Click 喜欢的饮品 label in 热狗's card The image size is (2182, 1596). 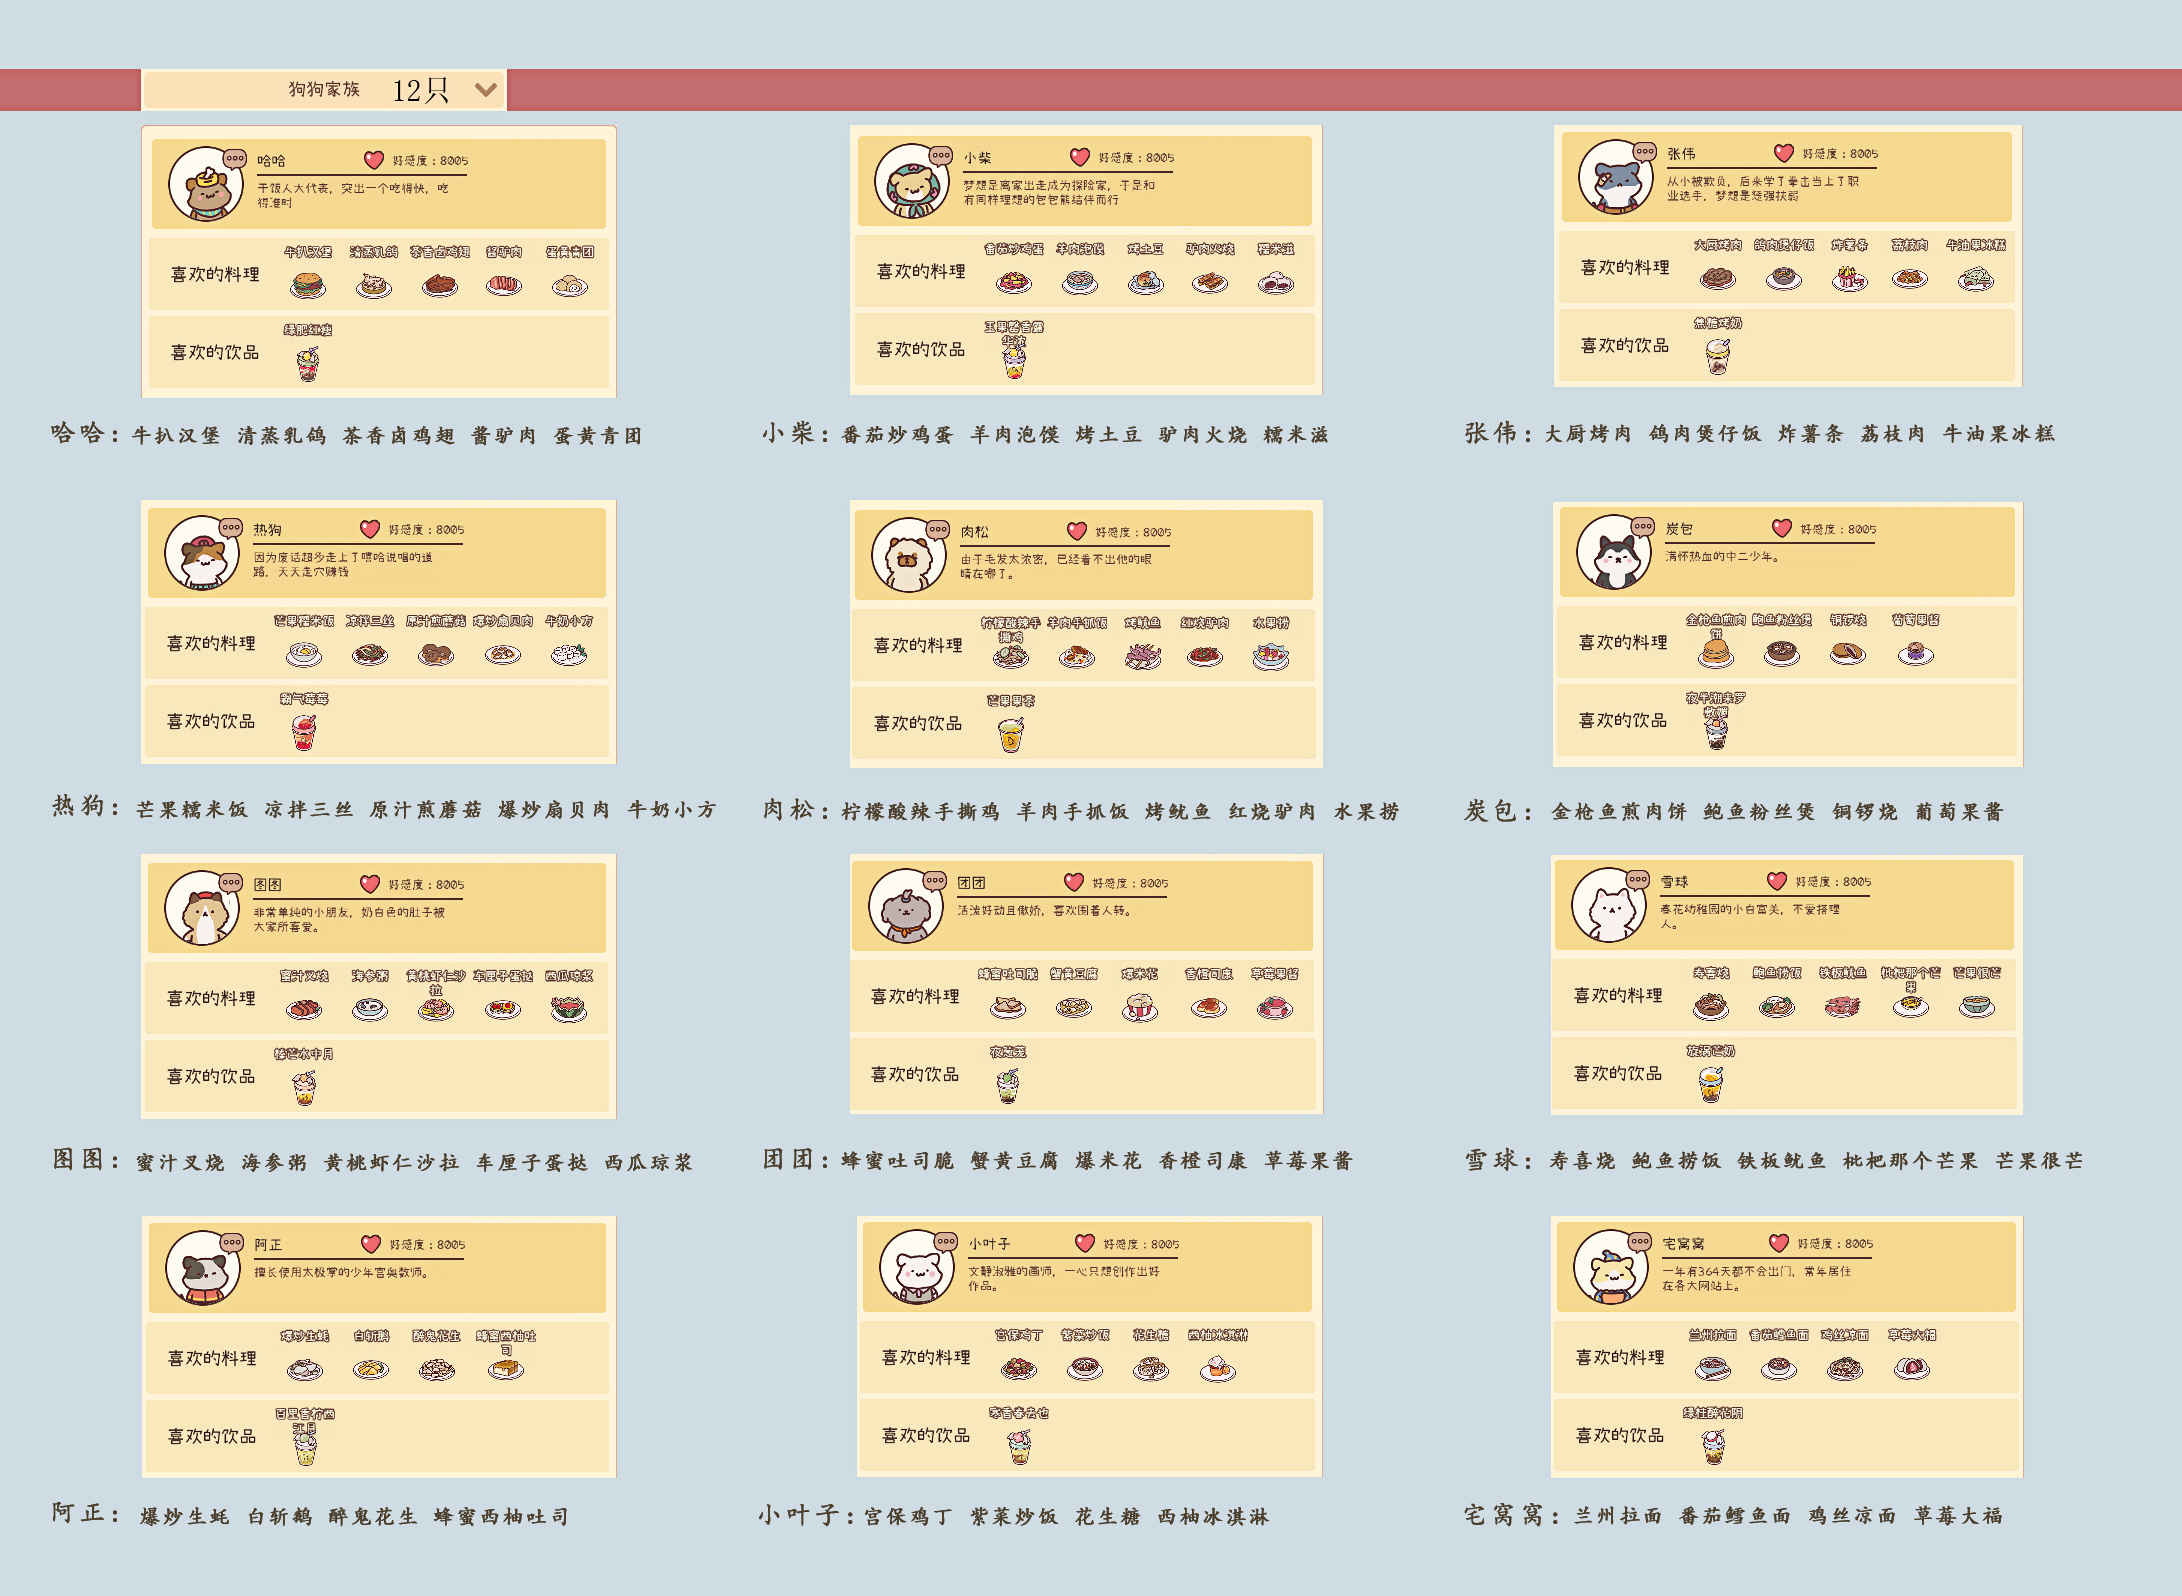pos(211,721)
